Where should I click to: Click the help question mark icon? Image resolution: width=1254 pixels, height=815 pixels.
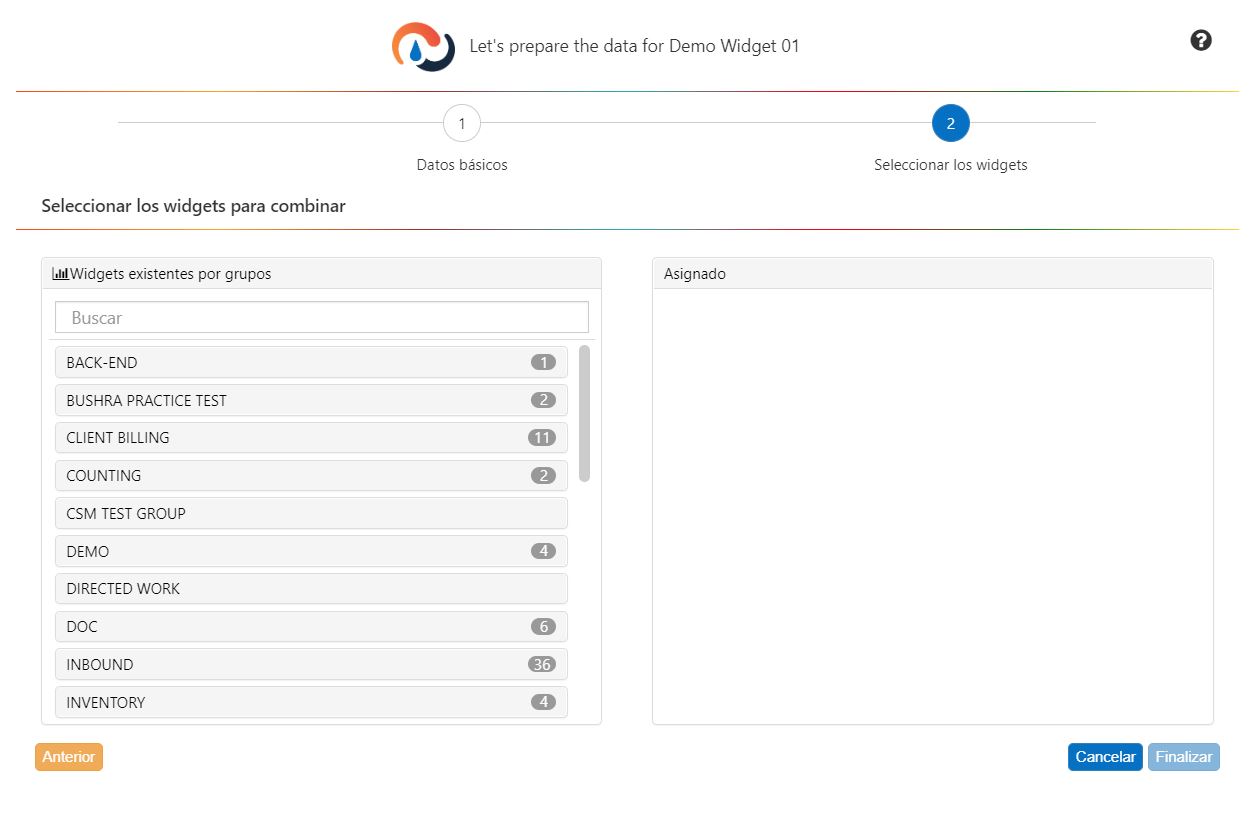[x=1201, y=40]
